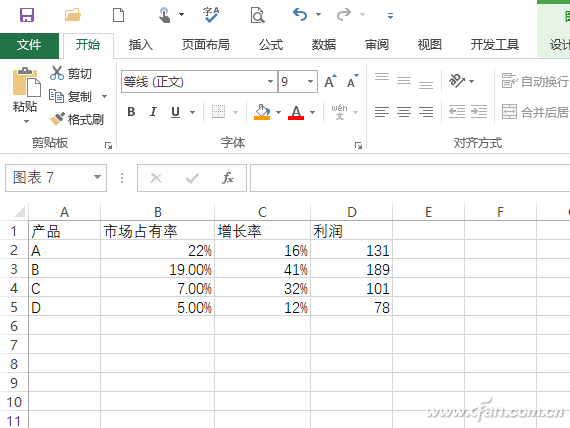Click the touch/mouse mode icon
Image resolution: width=570 pixels, height=428 pixels.
(x=164, y=15)
